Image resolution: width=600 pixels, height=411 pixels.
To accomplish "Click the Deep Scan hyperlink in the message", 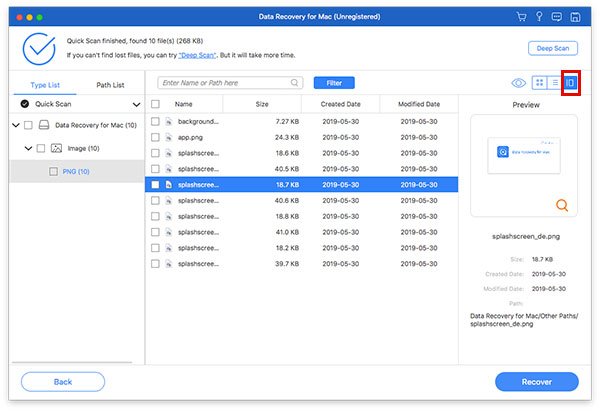I will tap(197, 55).
